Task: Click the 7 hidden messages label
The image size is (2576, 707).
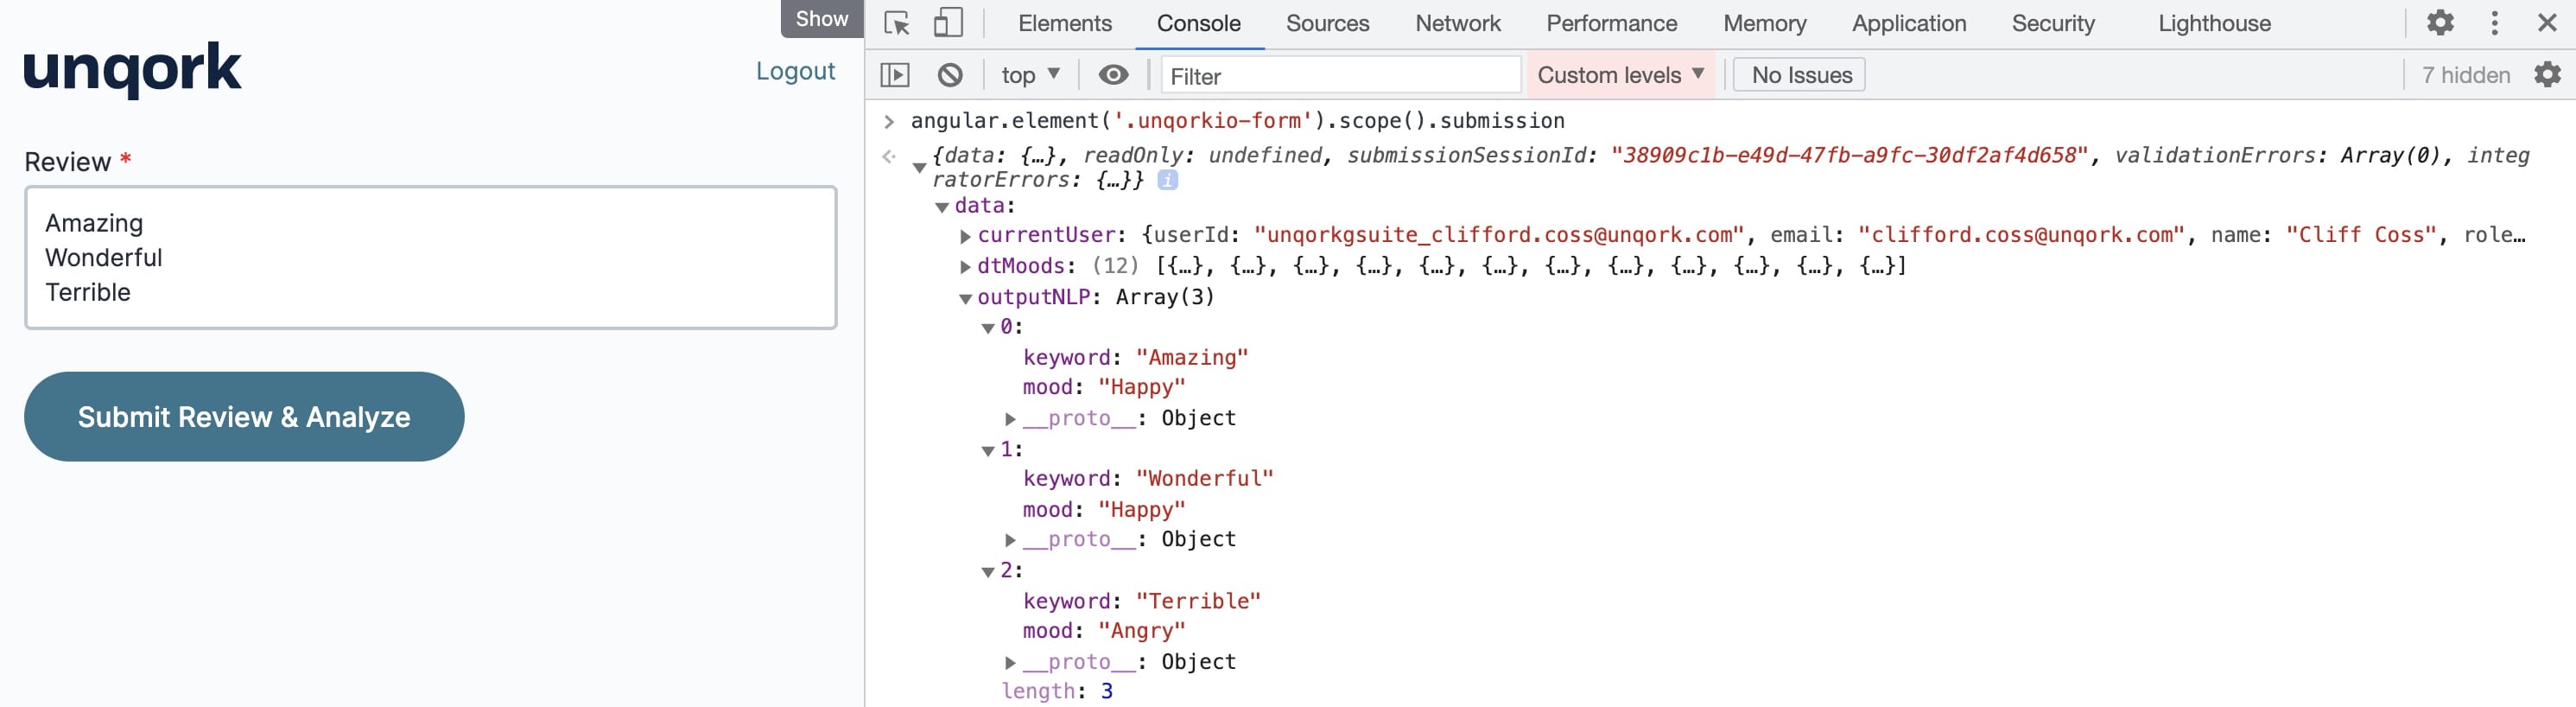Action: click(2465, 75)
